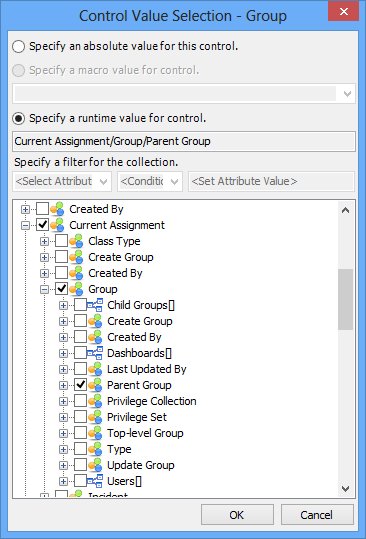Click the Child Groups collection icon
The height and width of the screenshot is (539, 366).
[x=95, y=305]
